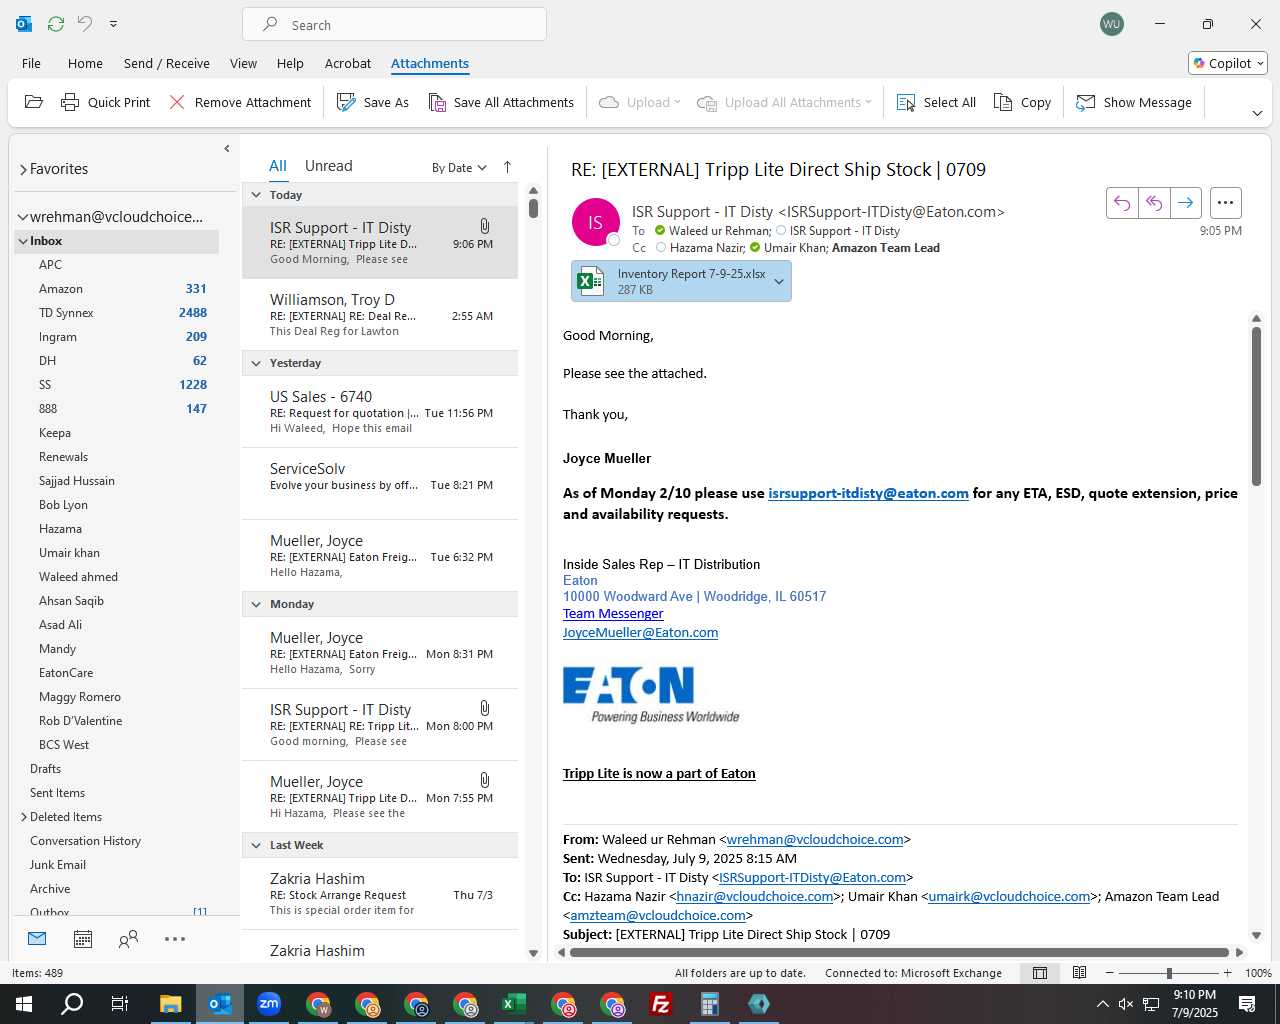Screen dimensions: 1280x1024
Task: Open FileZilla from the taskbar
Action: pos(661,1004)
